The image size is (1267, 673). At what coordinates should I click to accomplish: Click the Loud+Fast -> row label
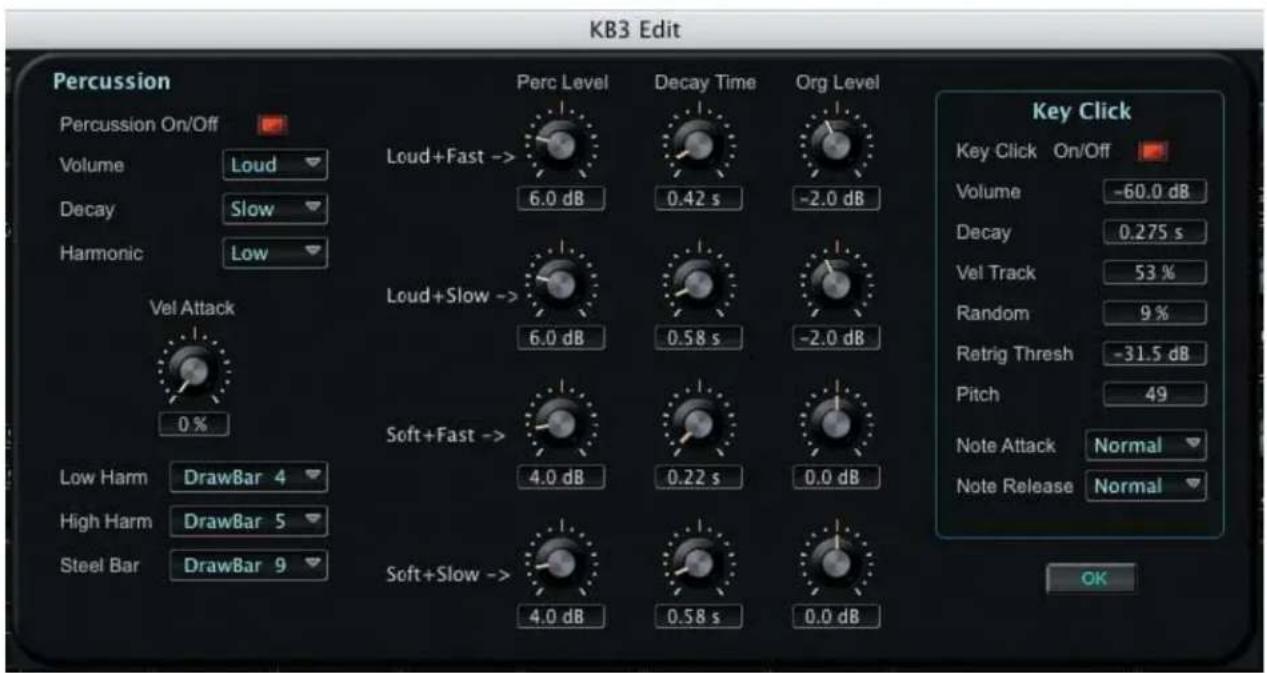(x=452, y=157)
